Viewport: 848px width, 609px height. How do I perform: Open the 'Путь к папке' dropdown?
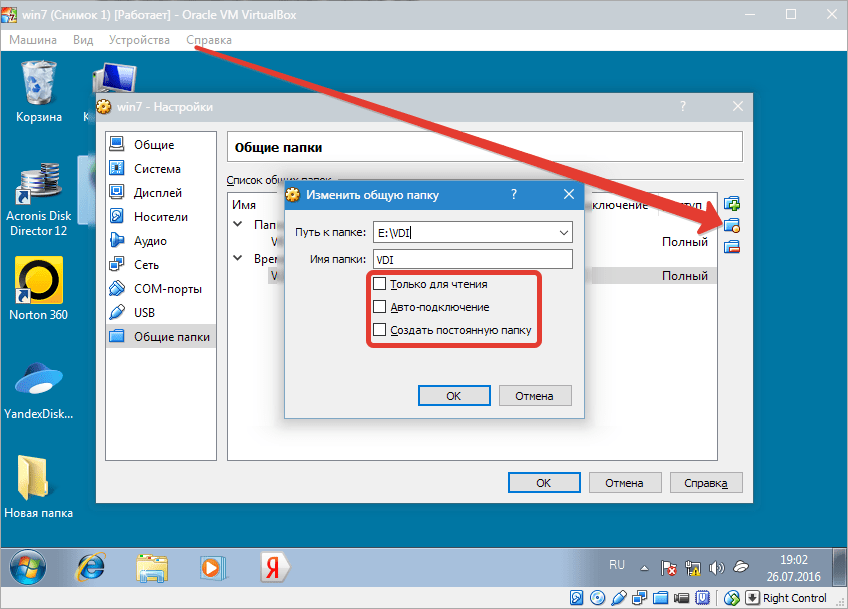tap(562, 233)
